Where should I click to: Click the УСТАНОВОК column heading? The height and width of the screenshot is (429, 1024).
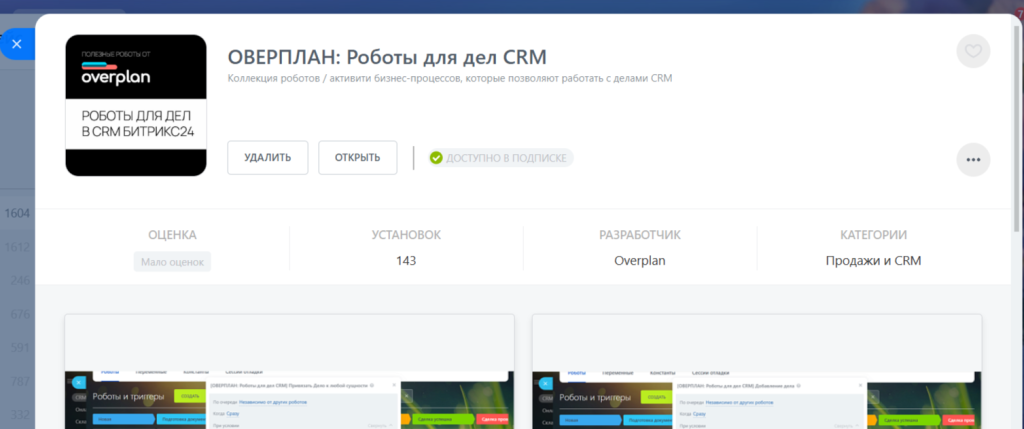click(x=405, y=235)
